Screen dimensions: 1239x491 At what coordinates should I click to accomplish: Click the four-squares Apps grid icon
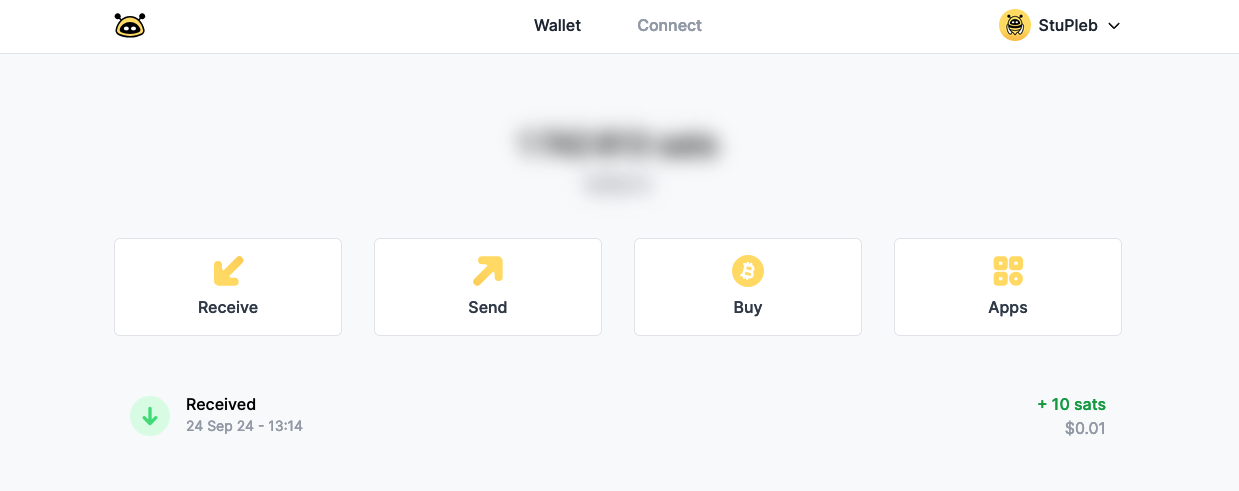[x=1008, y=271]
